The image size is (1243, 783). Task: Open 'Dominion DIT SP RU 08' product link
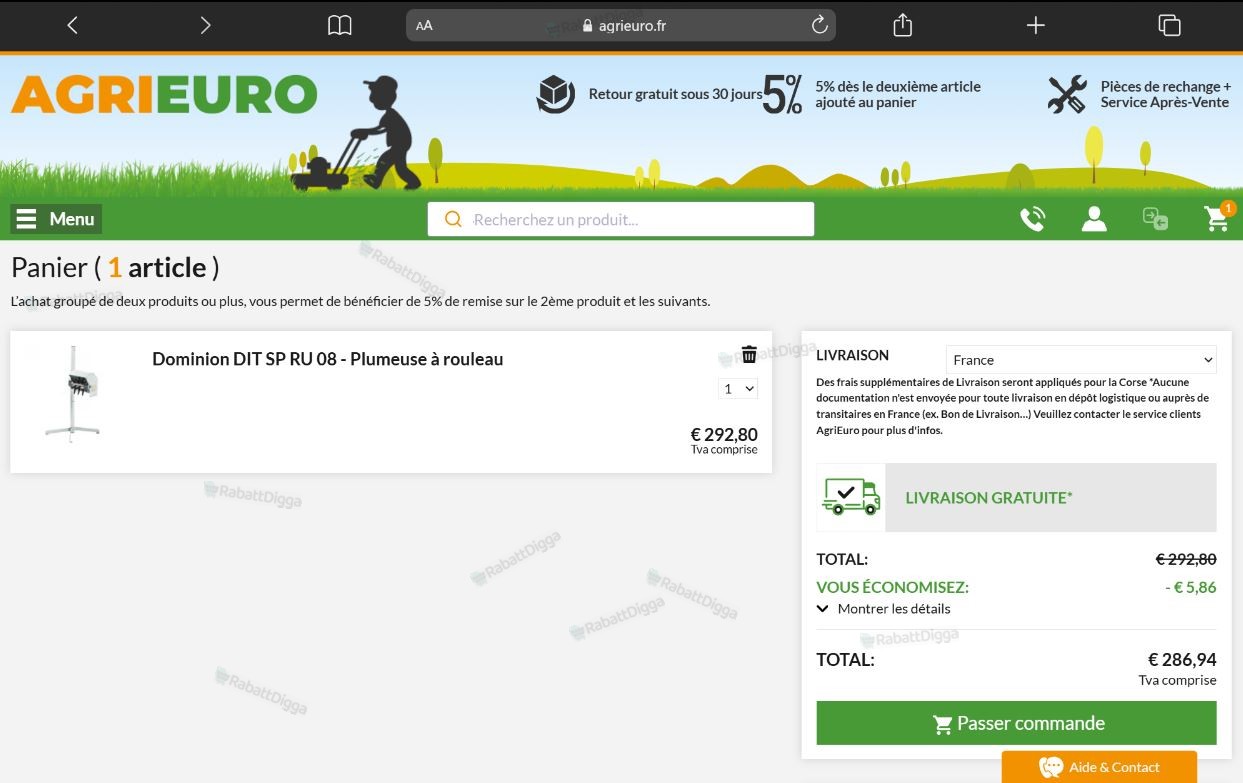pos(328,359)
